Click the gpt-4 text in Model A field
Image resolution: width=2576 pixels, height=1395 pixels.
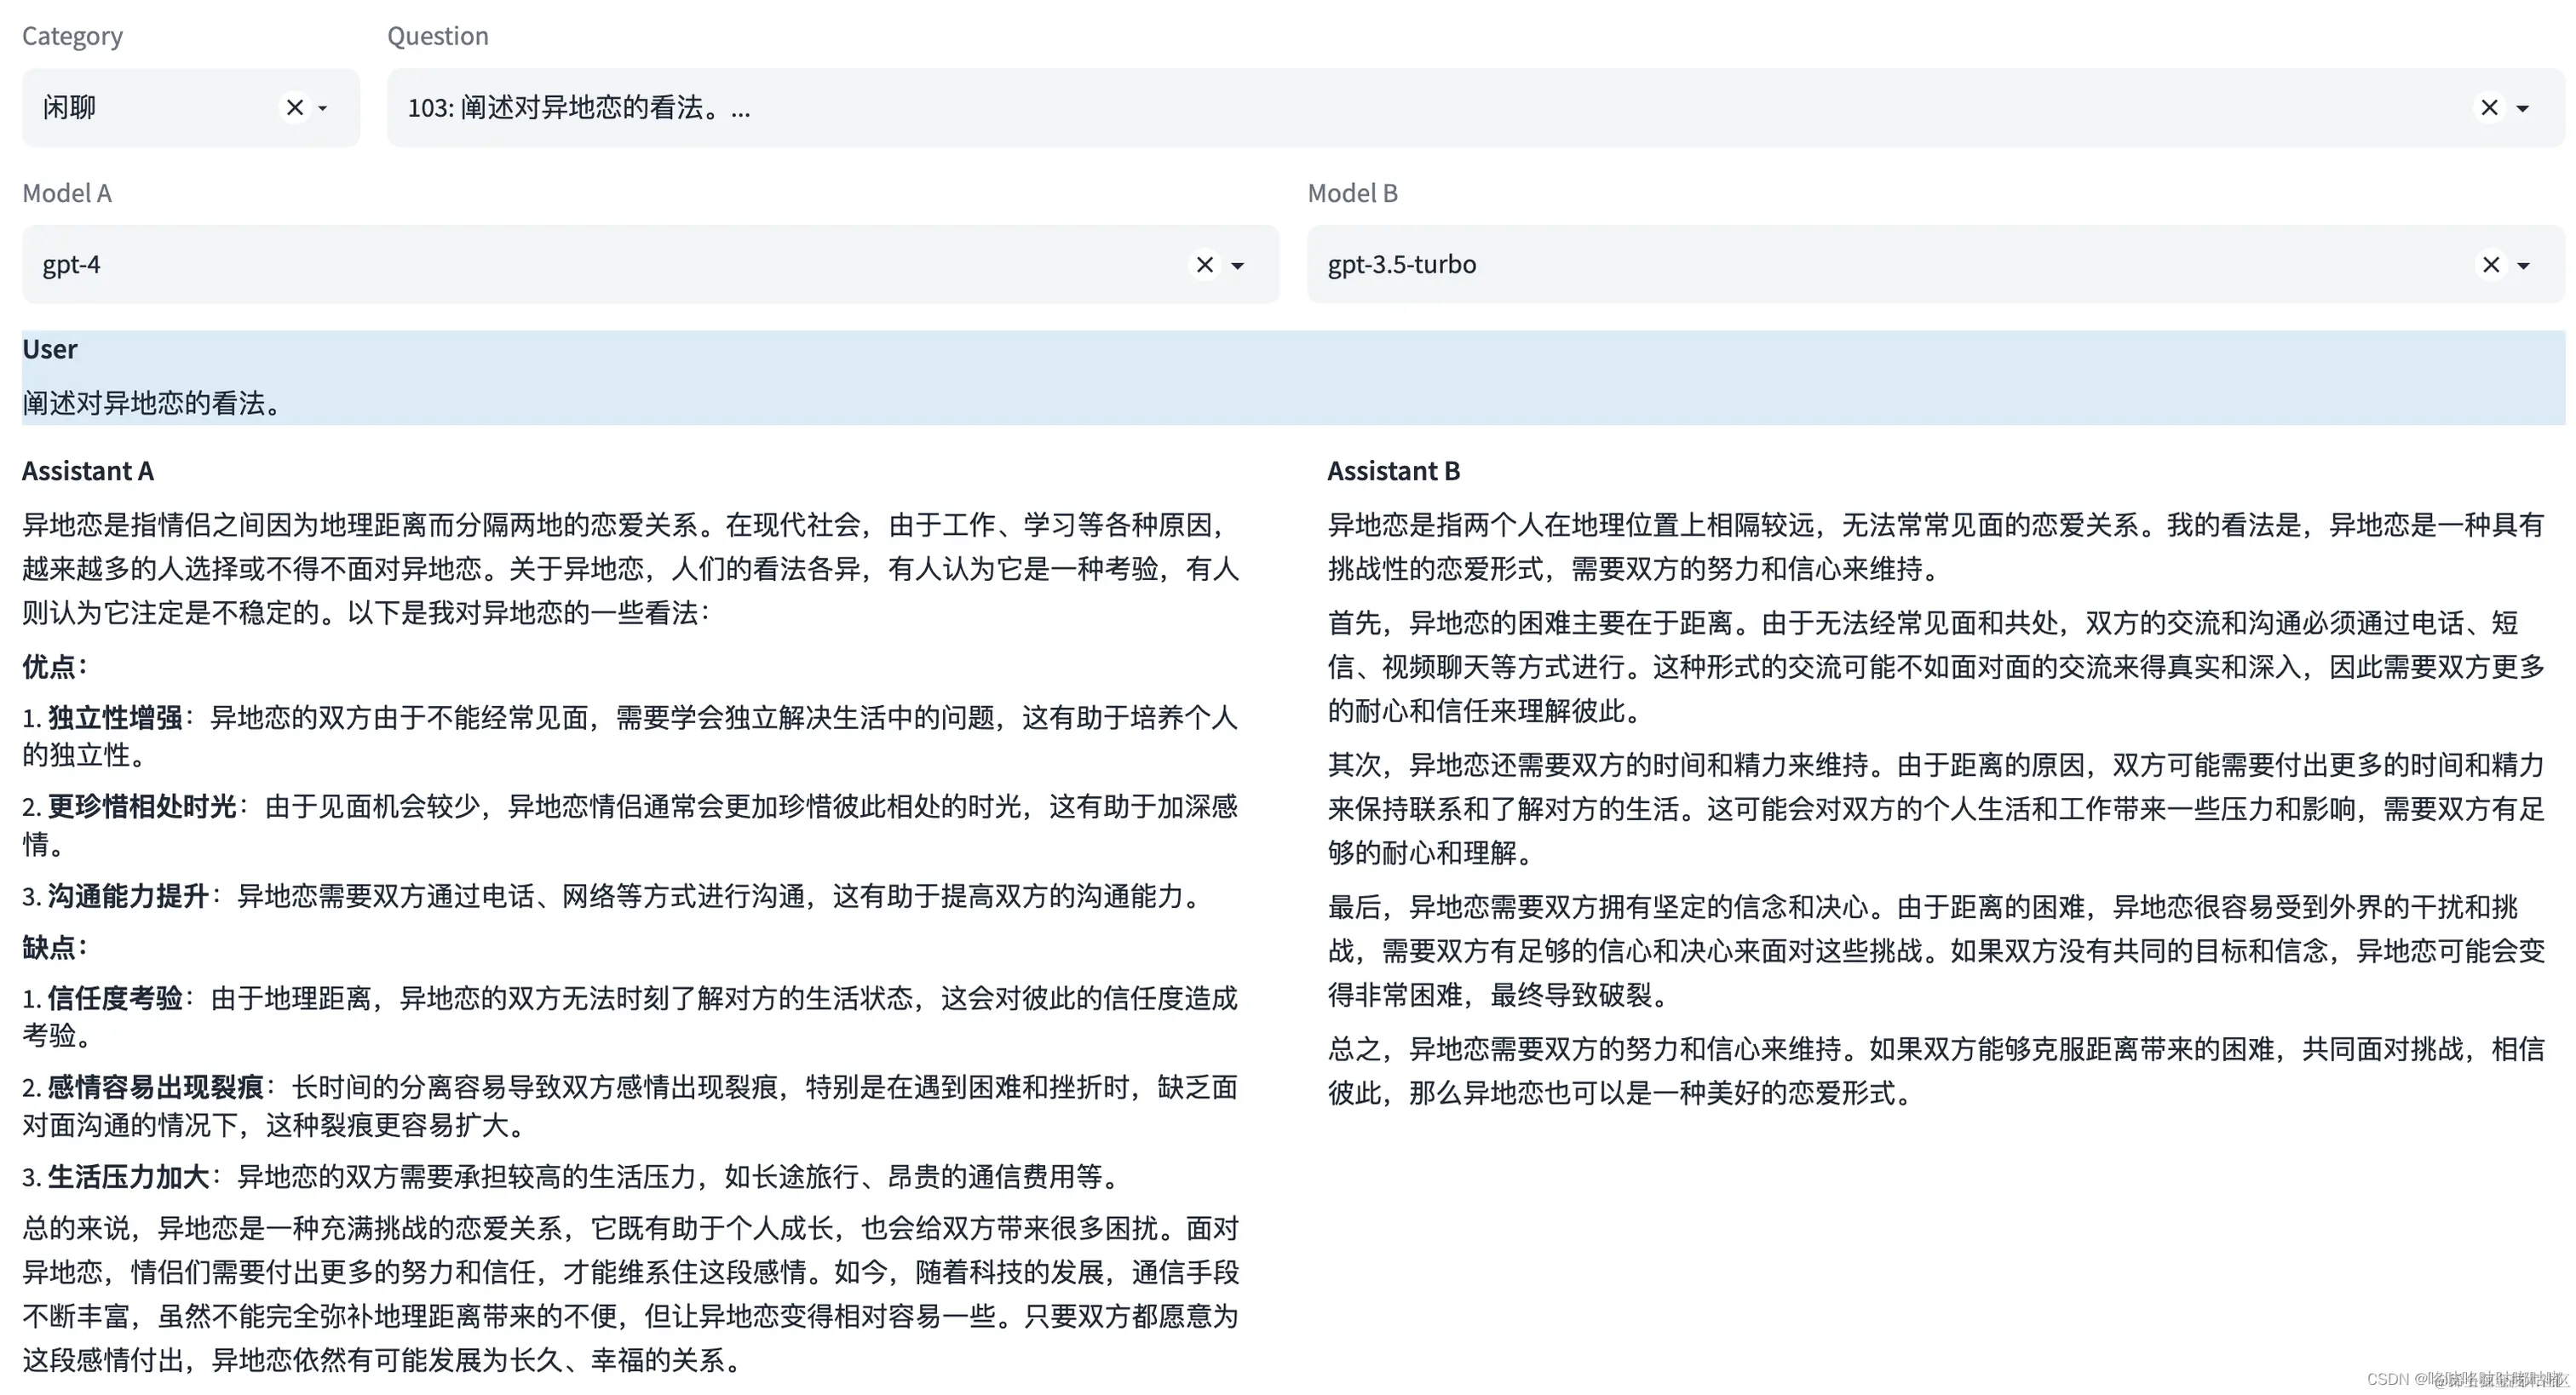(71, 264)
